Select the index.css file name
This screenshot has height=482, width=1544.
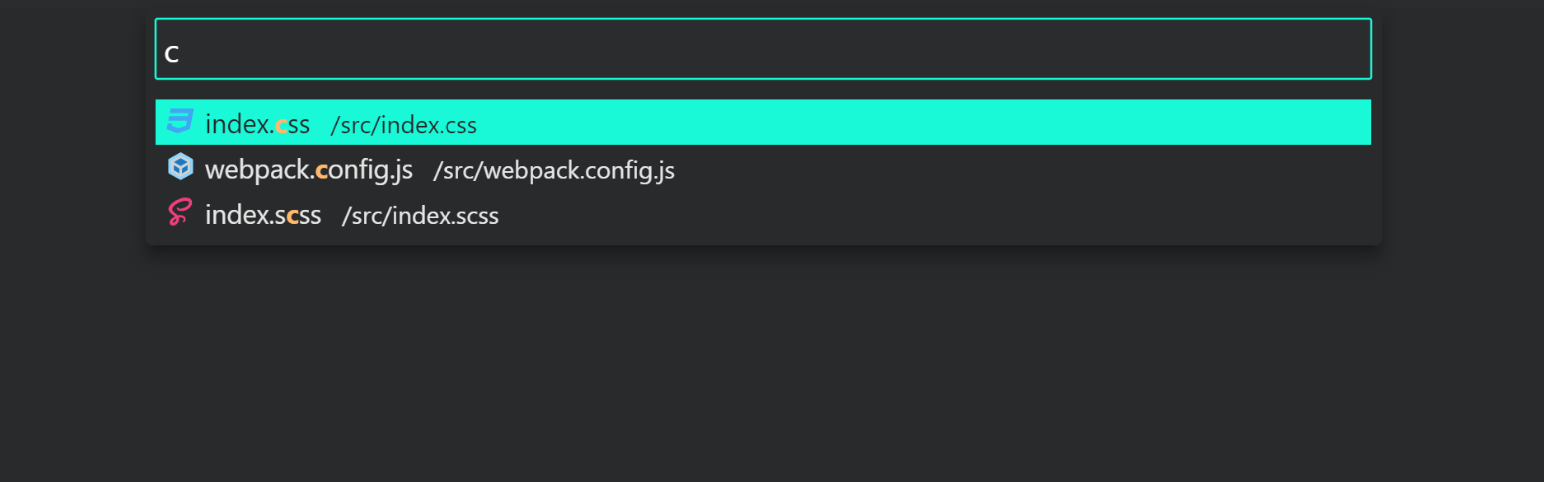pyautogui.click(x=257, y=124)
